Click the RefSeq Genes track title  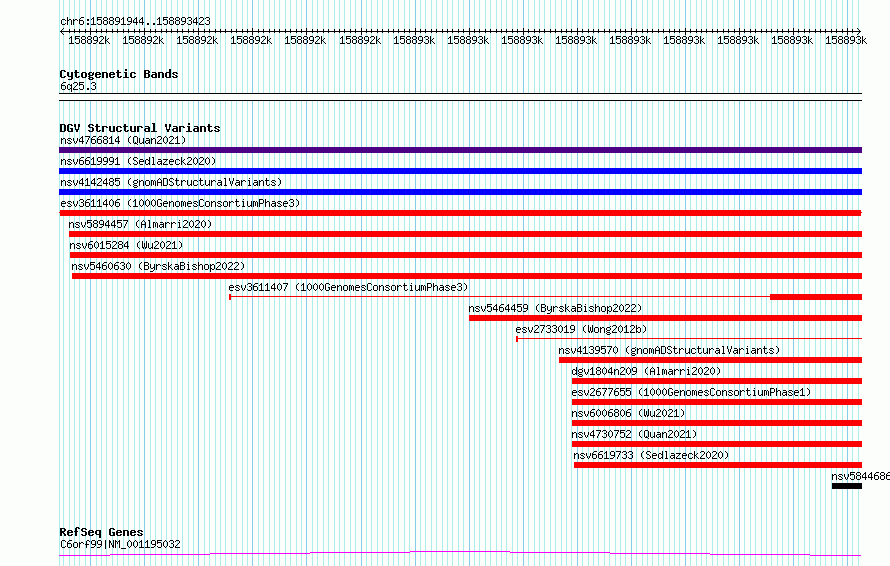point(101,532)
